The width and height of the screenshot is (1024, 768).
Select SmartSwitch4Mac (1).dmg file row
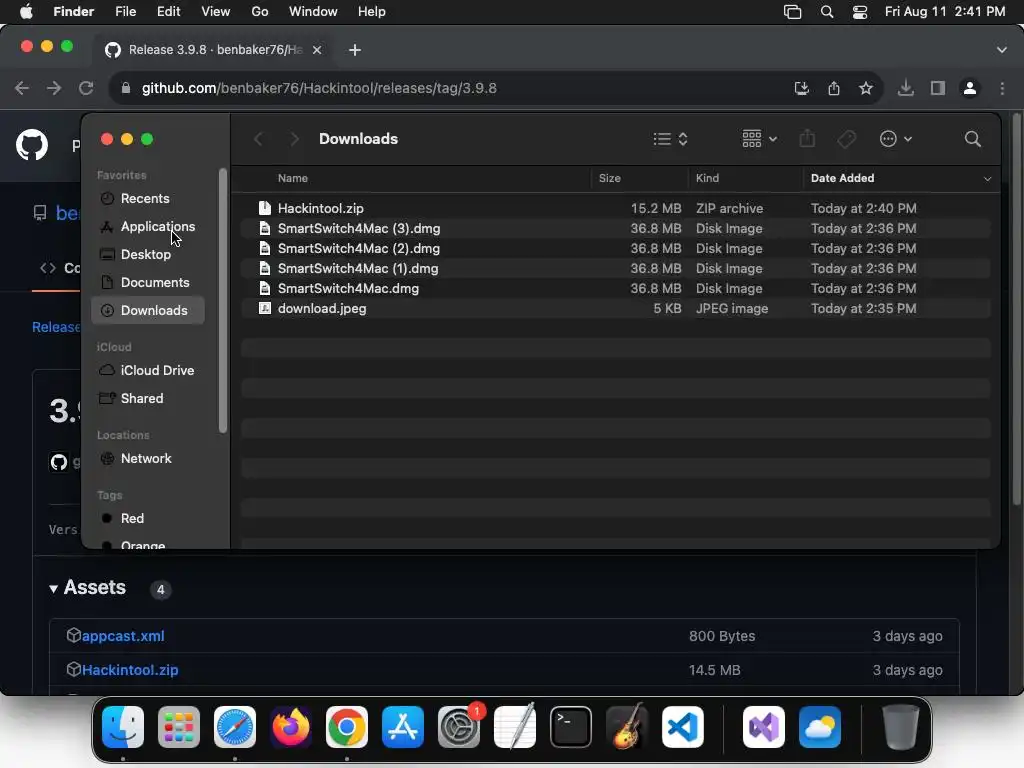(616, 268)
